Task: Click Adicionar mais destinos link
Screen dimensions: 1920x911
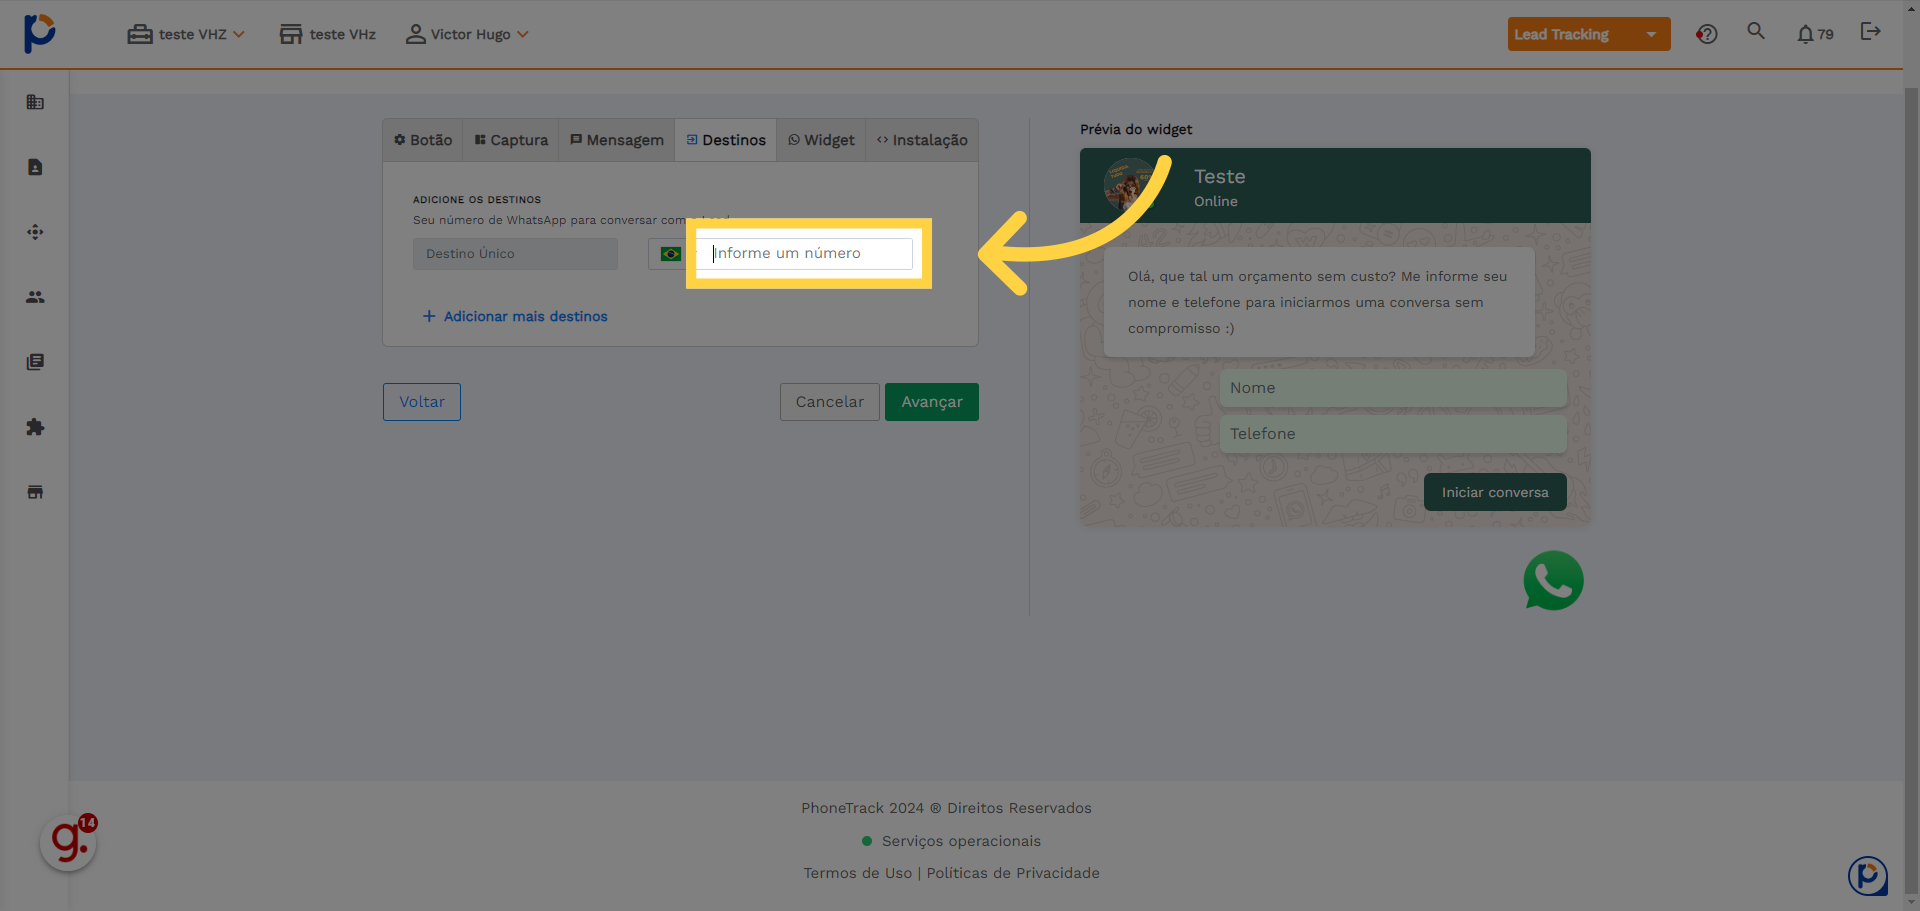Action: pos(515,316)
